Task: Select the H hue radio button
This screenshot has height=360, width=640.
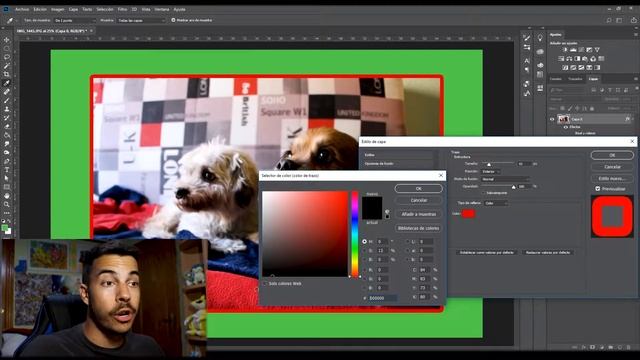Action: (x=364, y=242)
